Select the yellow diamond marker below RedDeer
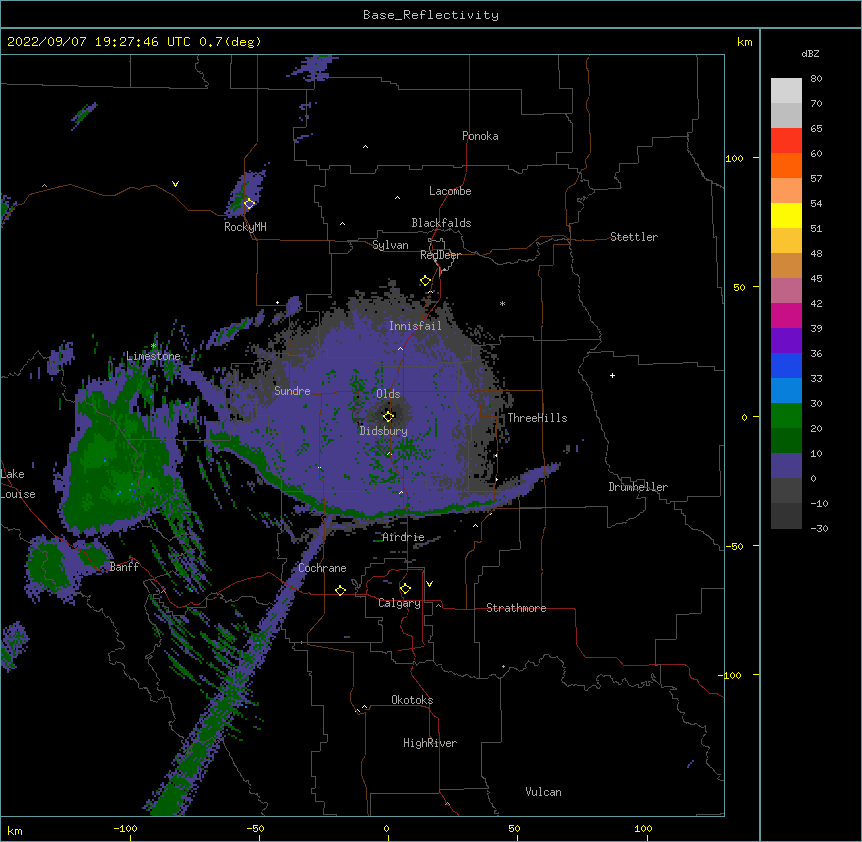This screenshot has height=842, width=862. click(425, 281)
